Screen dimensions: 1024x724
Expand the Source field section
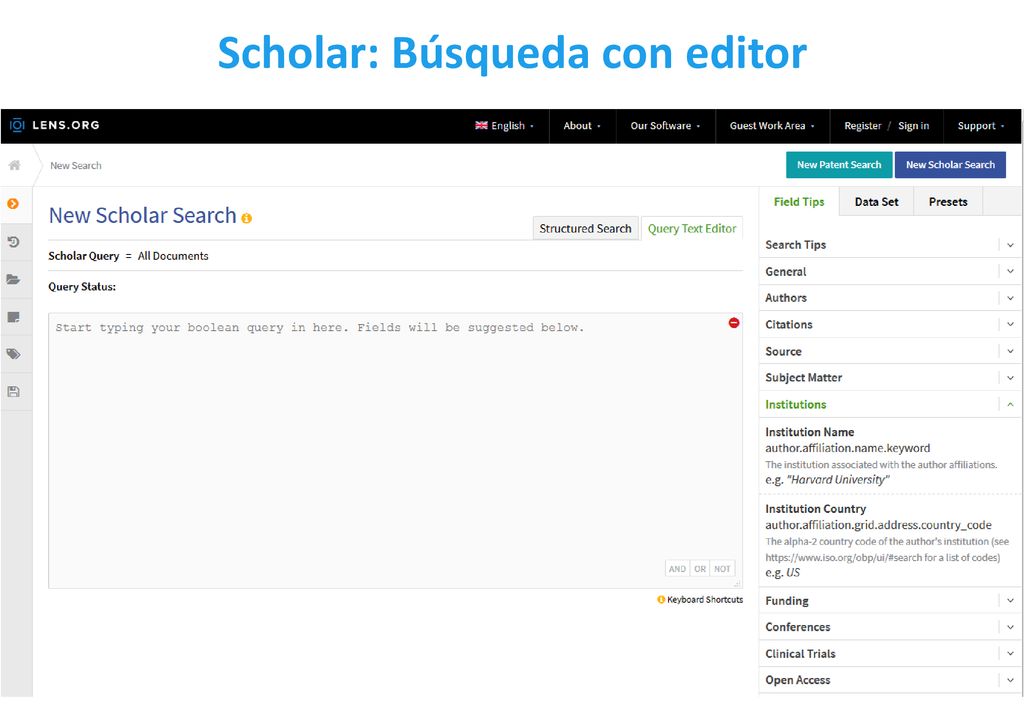(x=889, y=351)
